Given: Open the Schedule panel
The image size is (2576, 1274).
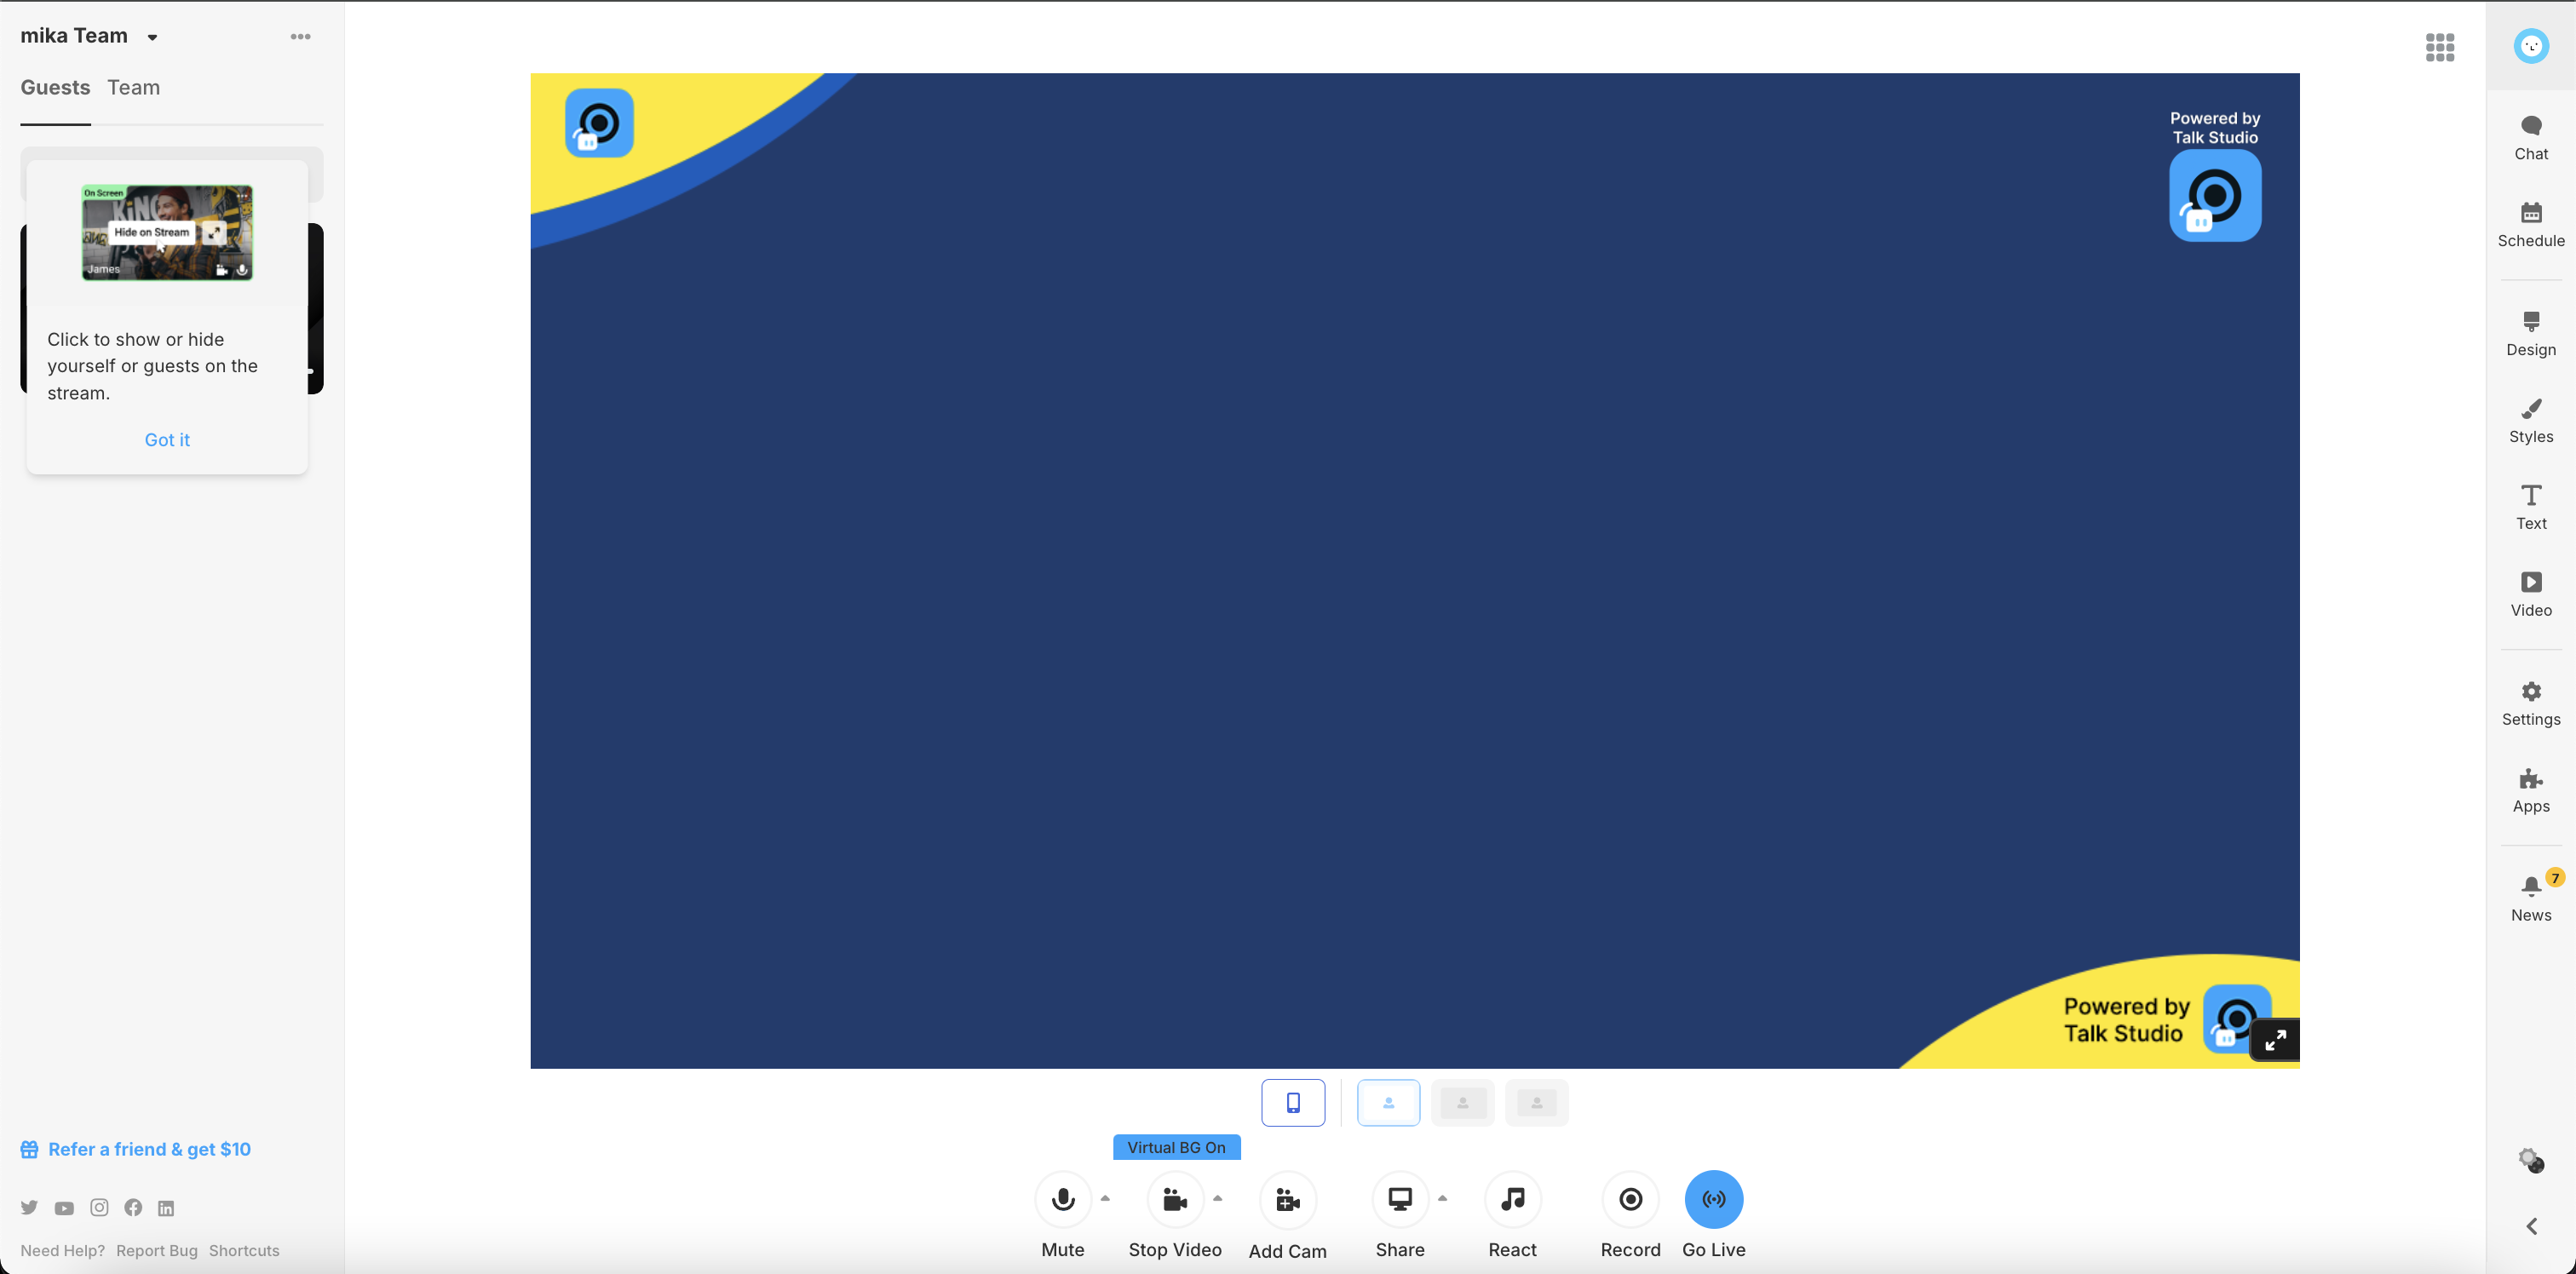Looking at the screenshot, I should [x=2530, y=222].
